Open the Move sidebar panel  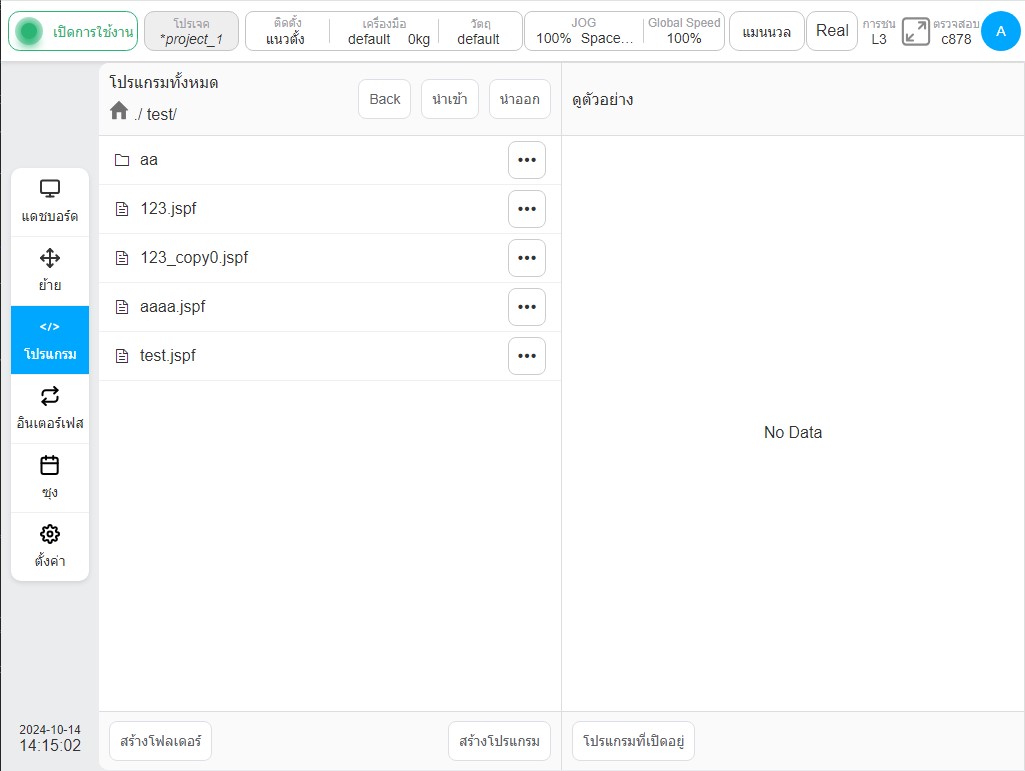[x=50, y=271]
